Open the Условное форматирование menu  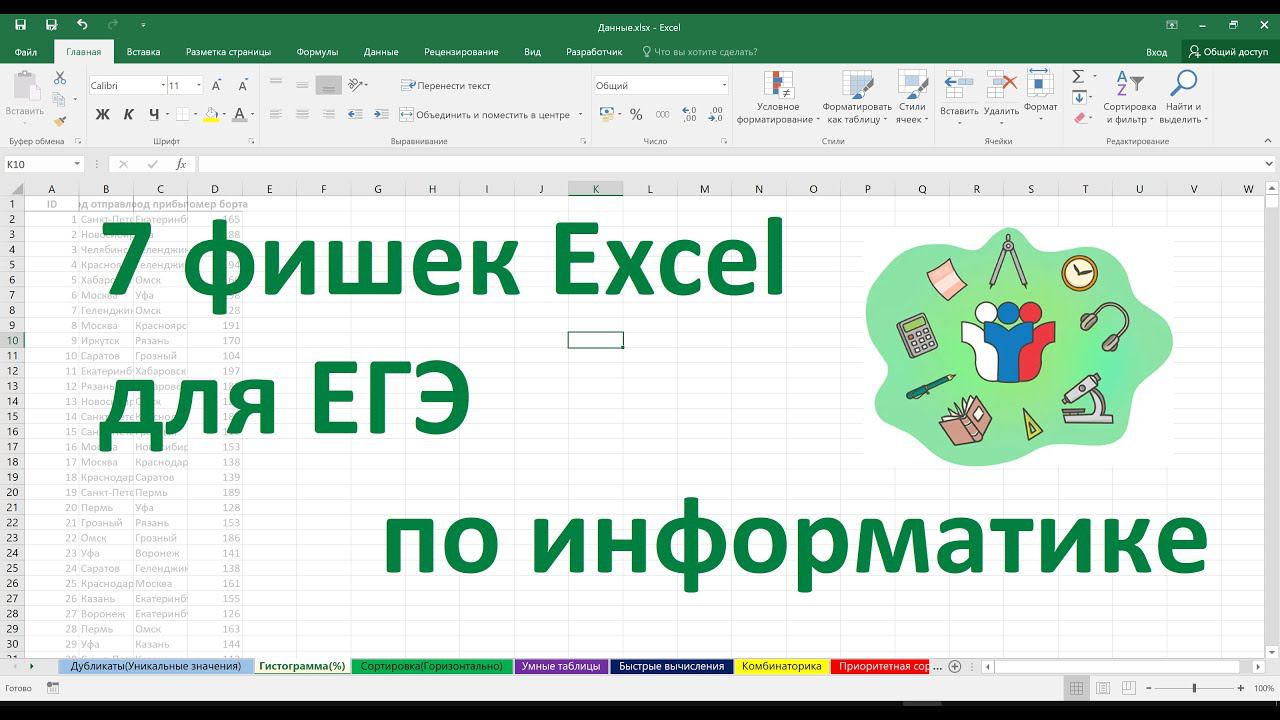tap(778, 98)
